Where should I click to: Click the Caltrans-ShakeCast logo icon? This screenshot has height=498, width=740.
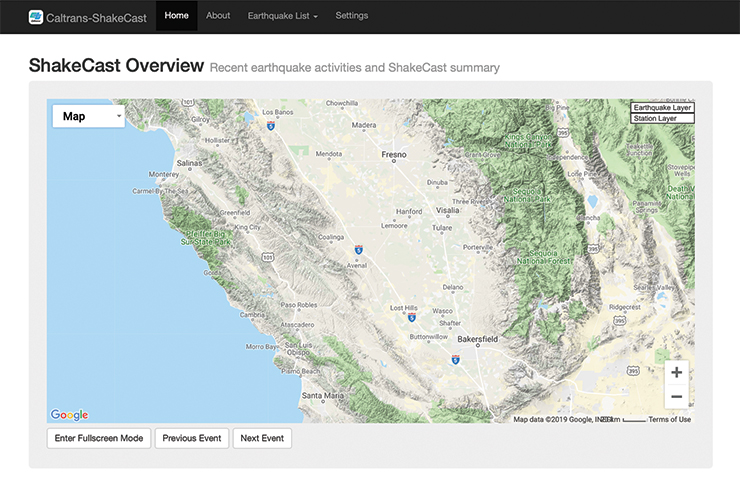point(36,17)
